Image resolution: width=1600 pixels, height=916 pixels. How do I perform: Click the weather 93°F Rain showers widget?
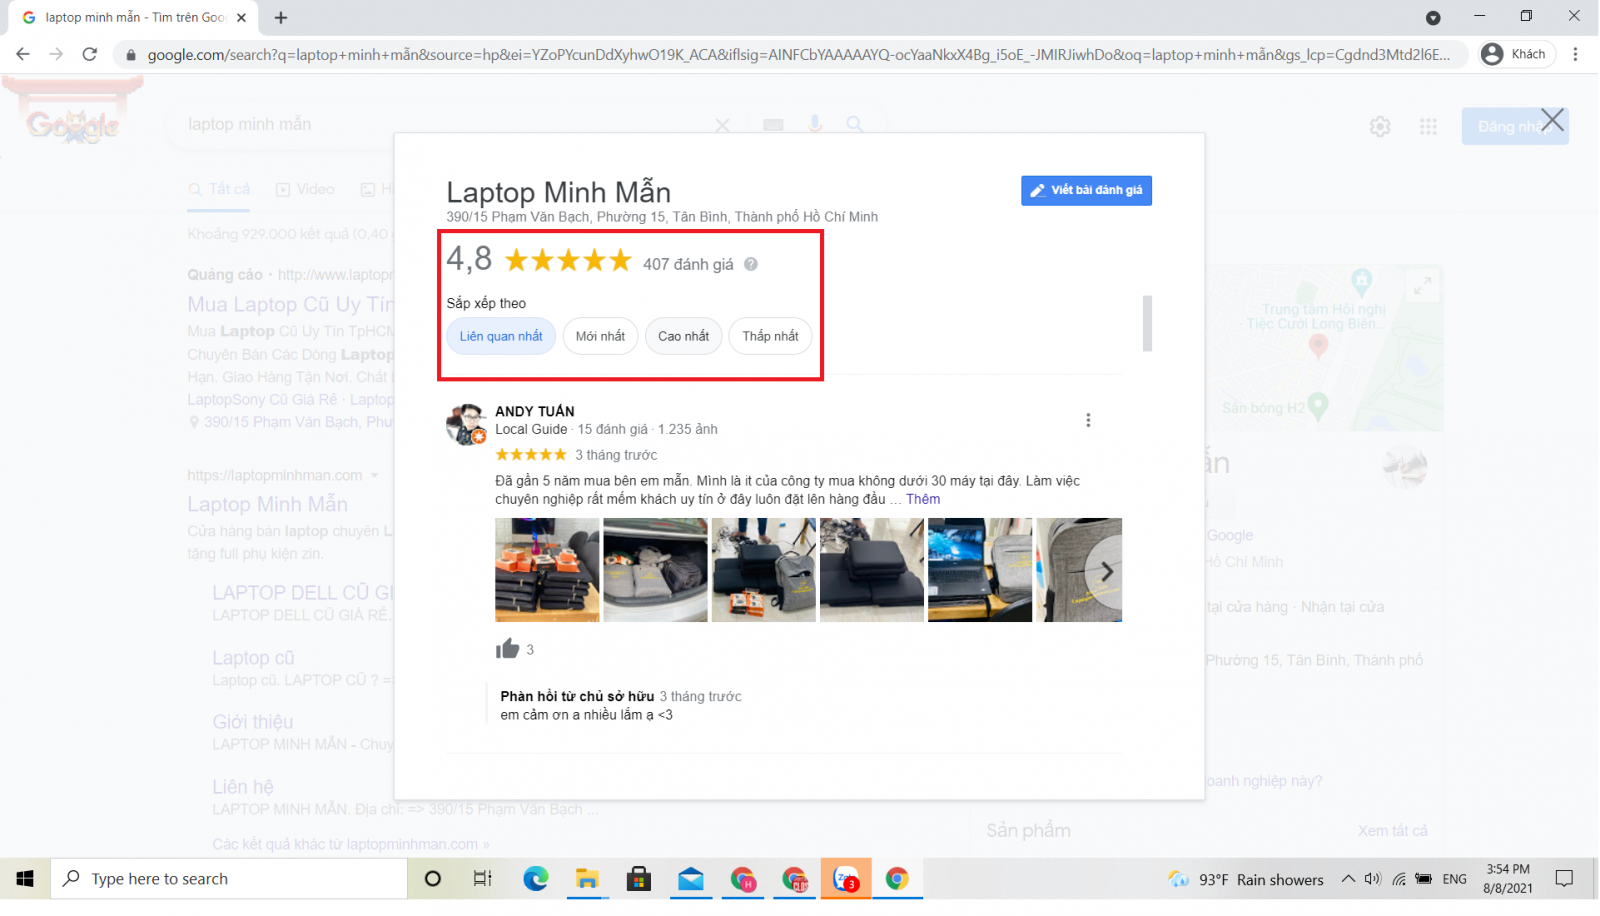coord(1246,880)
